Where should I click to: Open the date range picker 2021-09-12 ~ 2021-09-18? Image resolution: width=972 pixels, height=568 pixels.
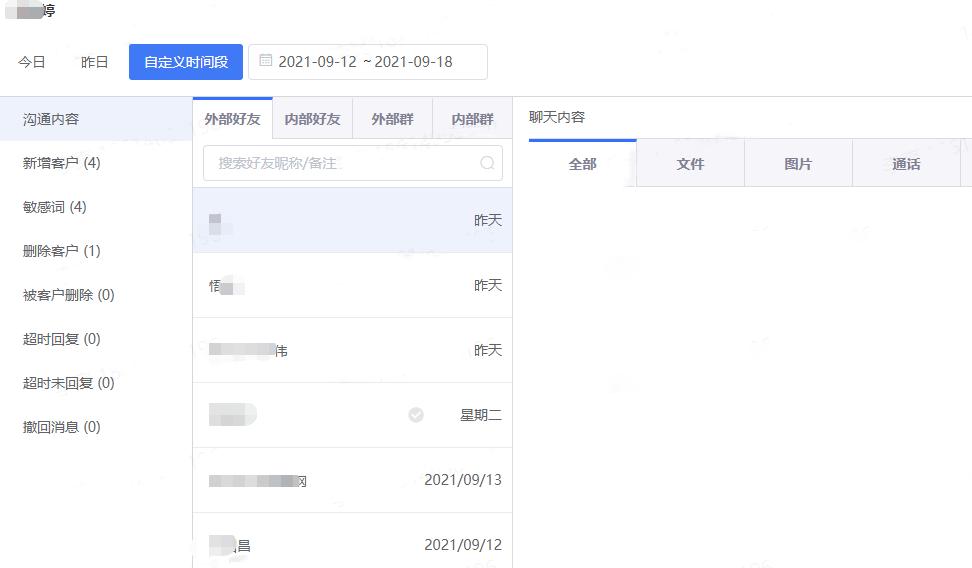tap(368, 62)
